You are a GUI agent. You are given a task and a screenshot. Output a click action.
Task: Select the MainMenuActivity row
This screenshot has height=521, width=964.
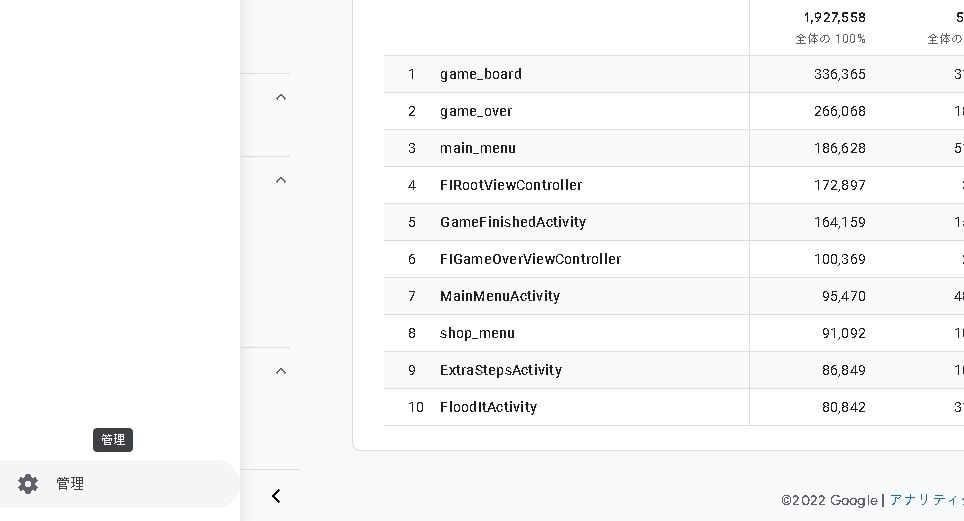point(500,296)
